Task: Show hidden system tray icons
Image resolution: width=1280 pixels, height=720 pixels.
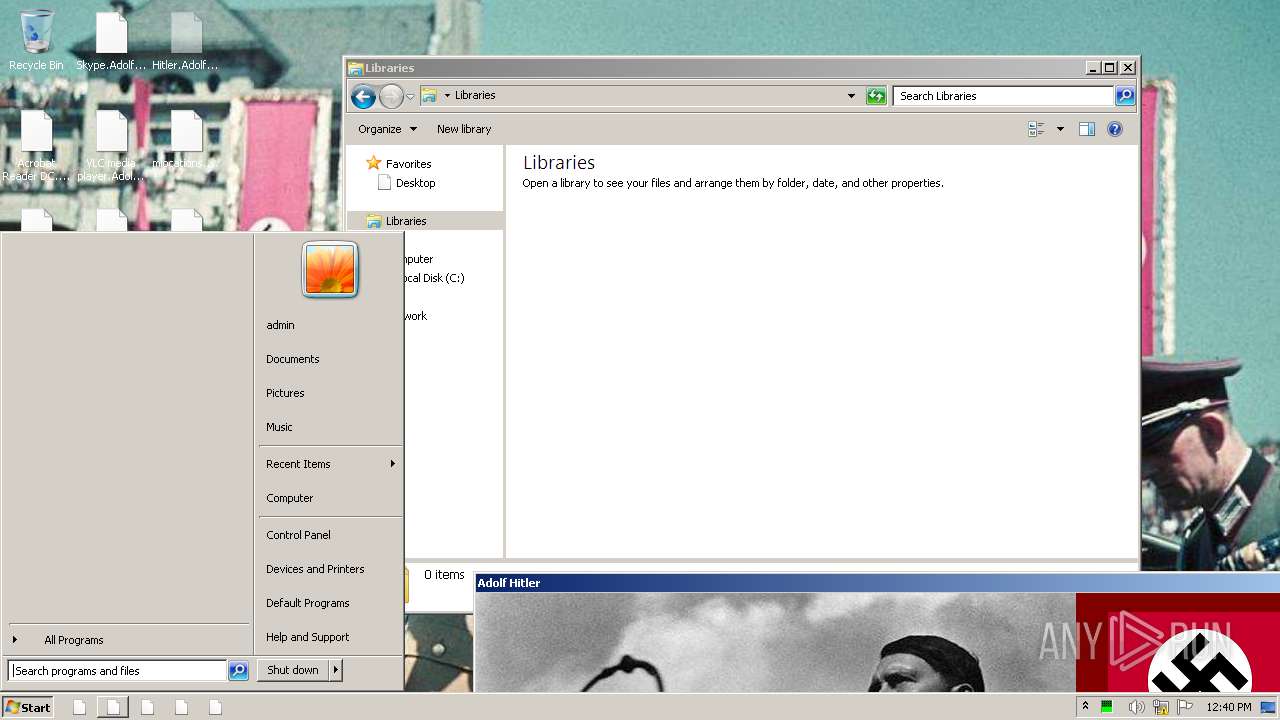Action: (1085, 707)
